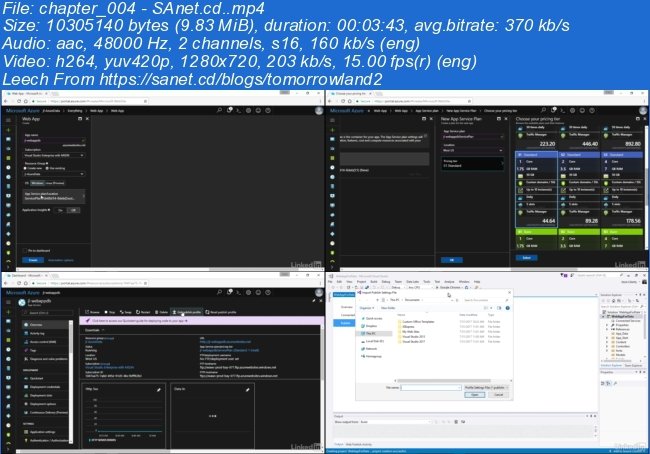Open resource group dropdown in Web App blade
Image resolution: width=650 pixels, height=454 pixels.
pyautogui.click(x=54, y=174)
